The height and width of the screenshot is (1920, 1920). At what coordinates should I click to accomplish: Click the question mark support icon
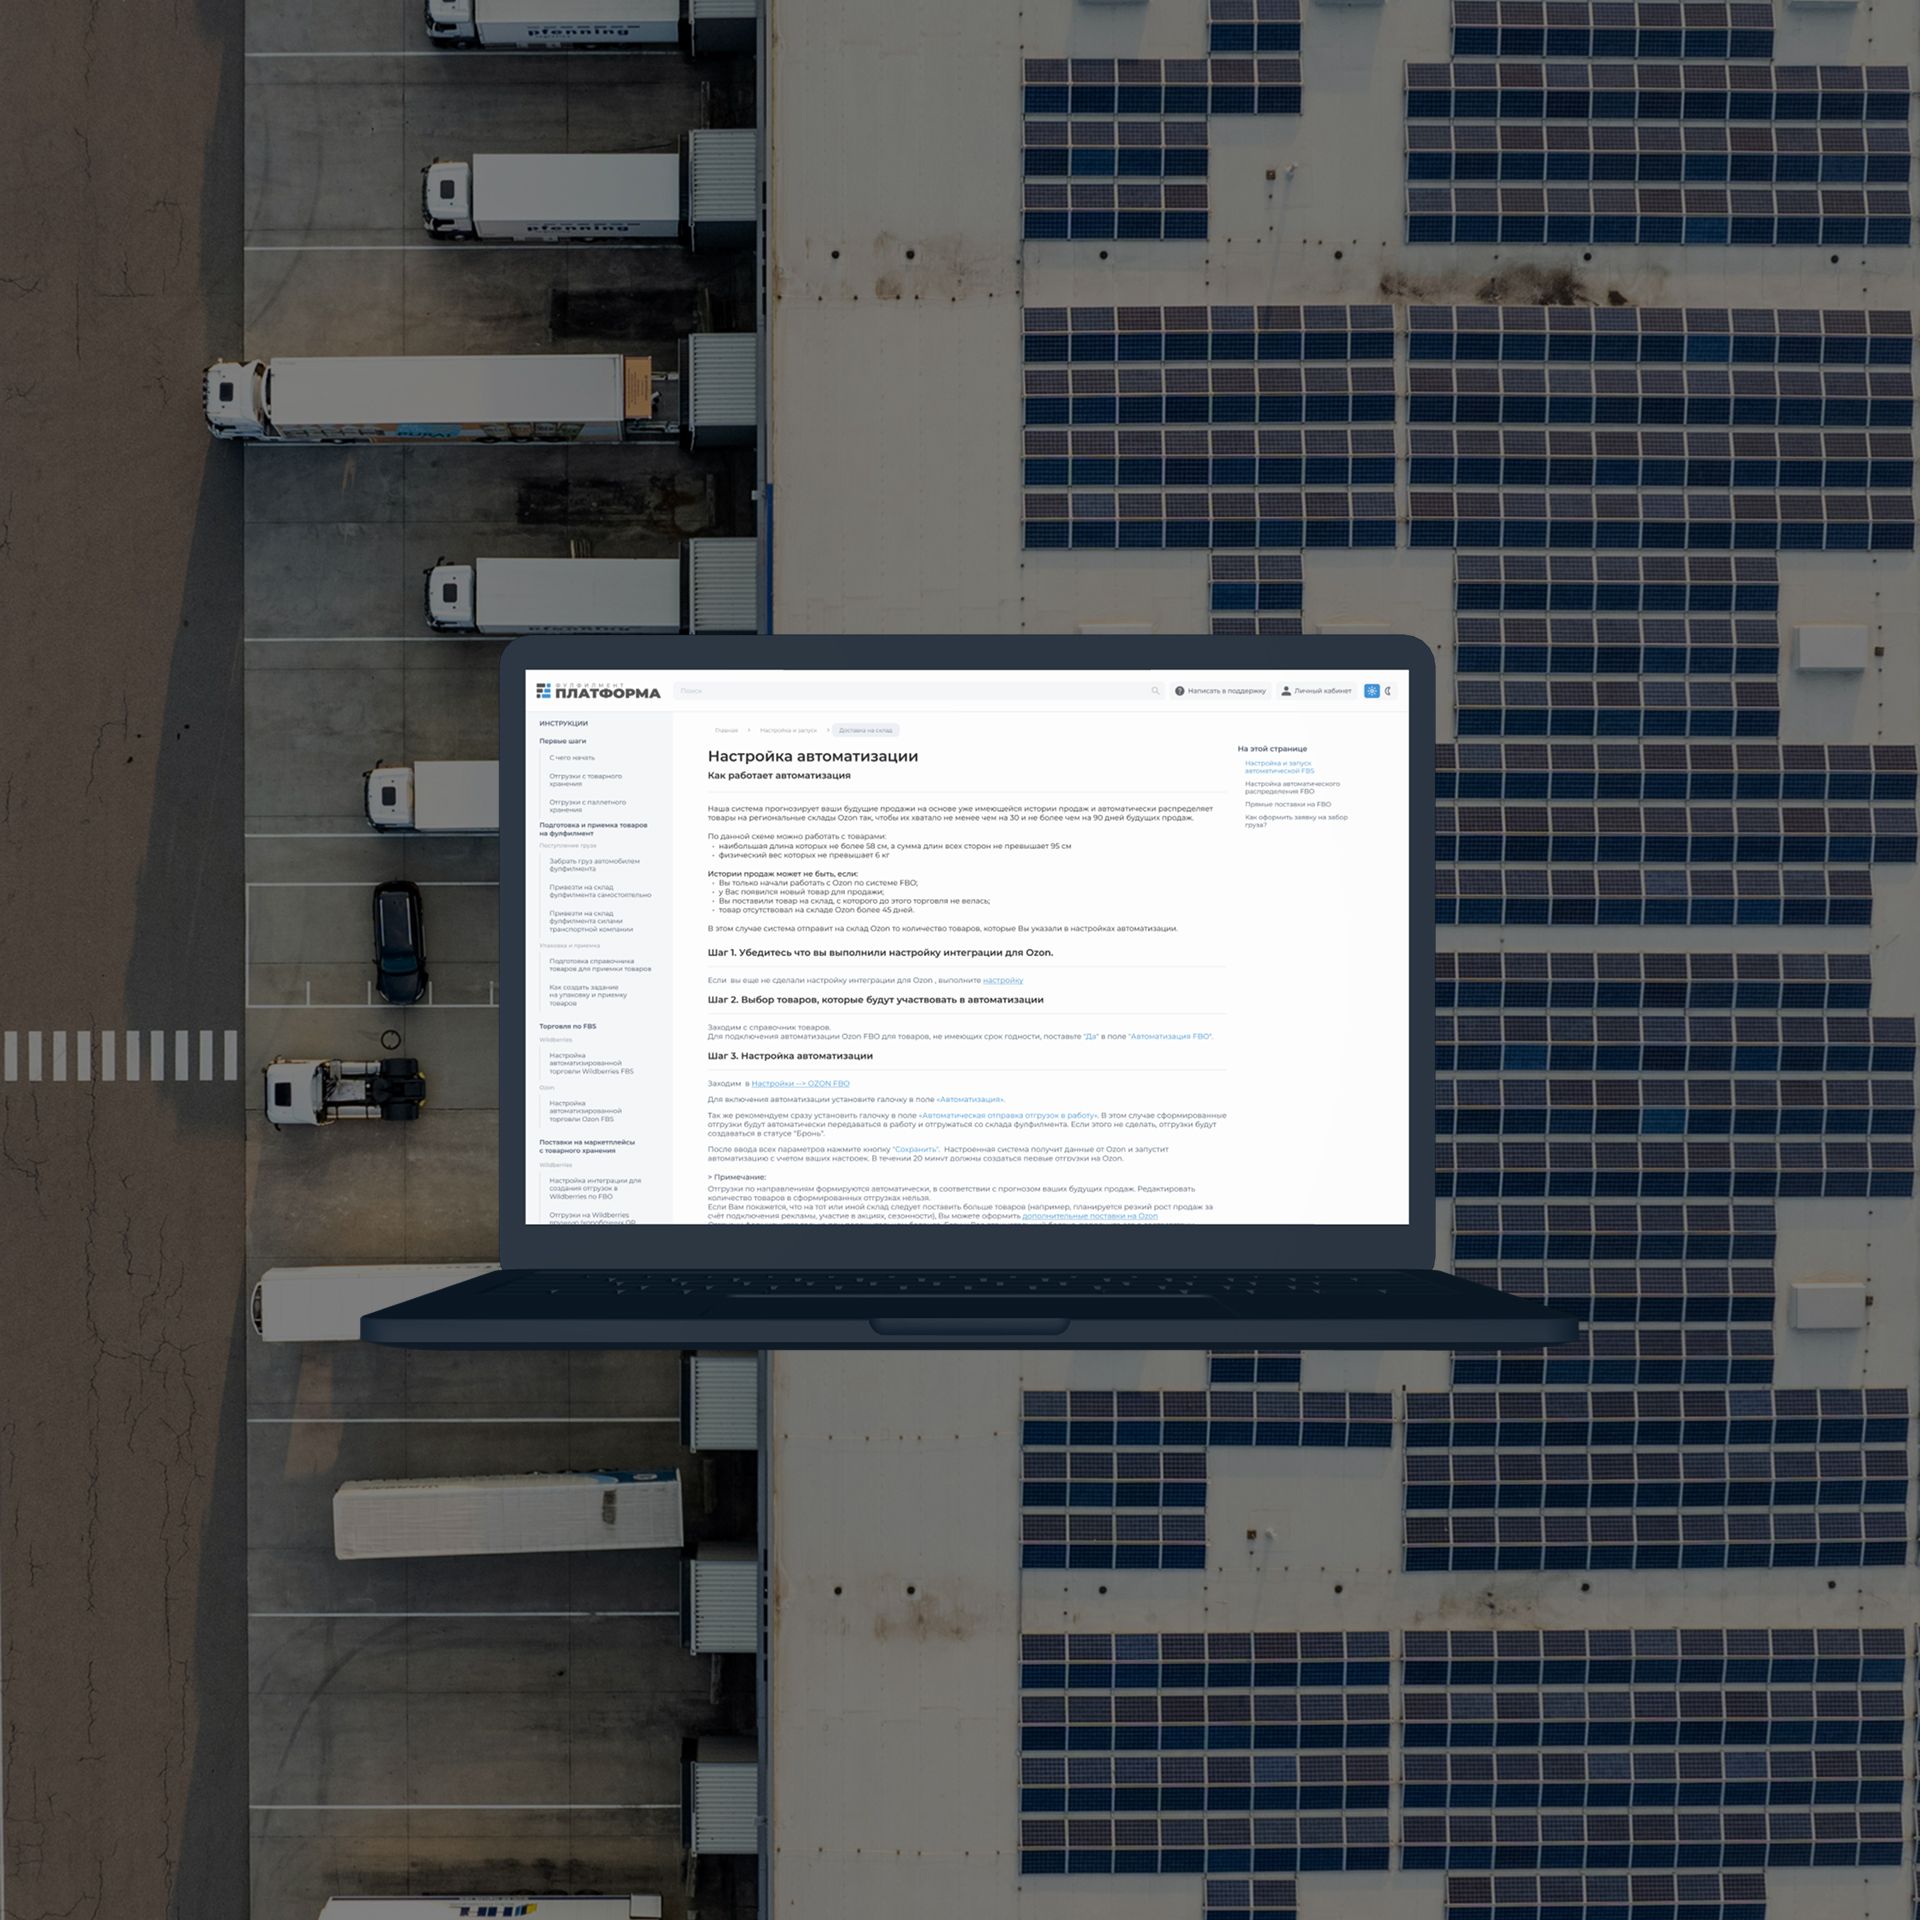pyautogui.click(x=1179, y=691)
